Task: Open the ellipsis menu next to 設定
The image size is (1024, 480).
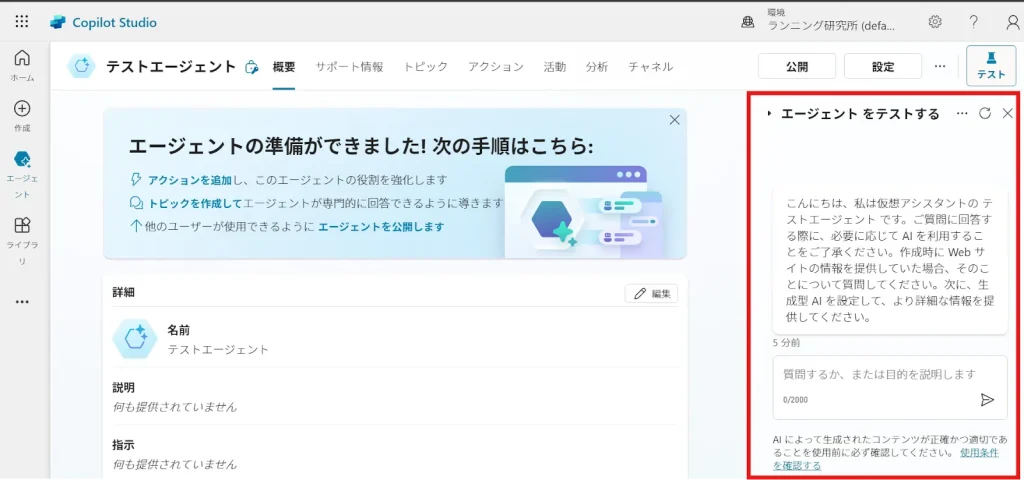Action: (x=939, y=66)
